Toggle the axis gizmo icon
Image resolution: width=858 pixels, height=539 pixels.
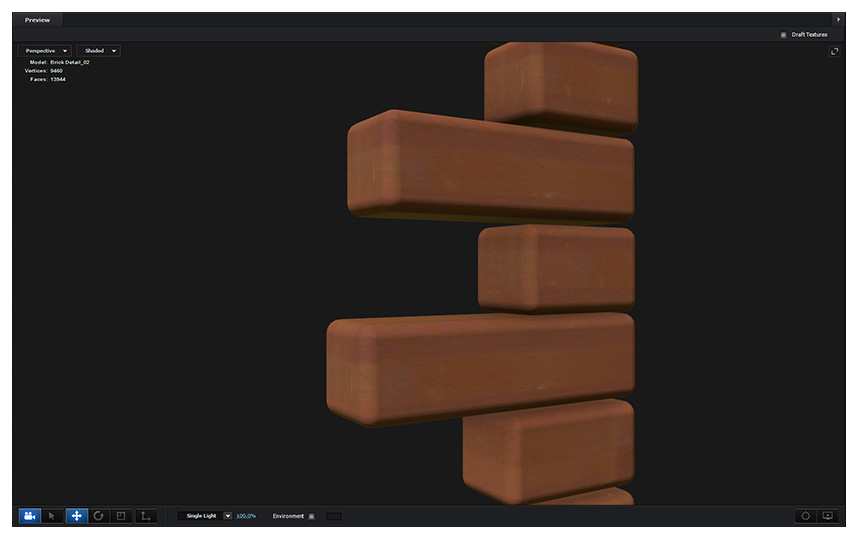tap(146, 516)
